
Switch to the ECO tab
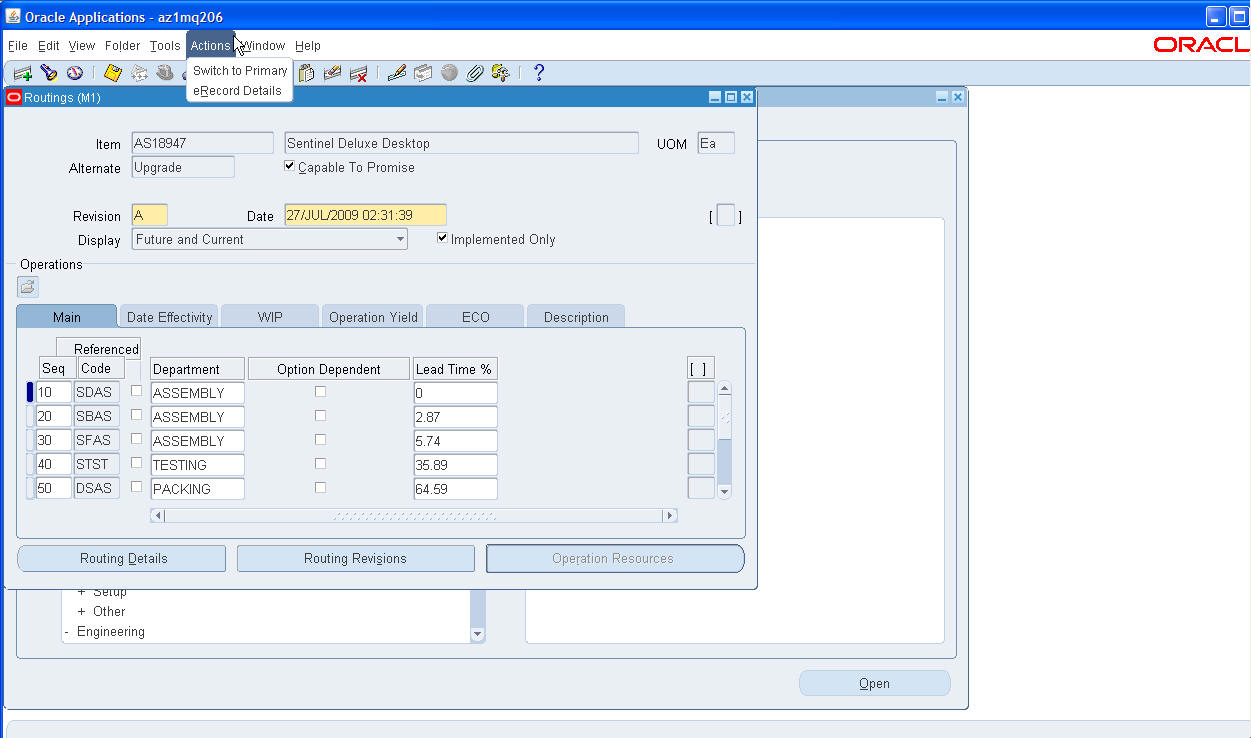coord(475,317)
